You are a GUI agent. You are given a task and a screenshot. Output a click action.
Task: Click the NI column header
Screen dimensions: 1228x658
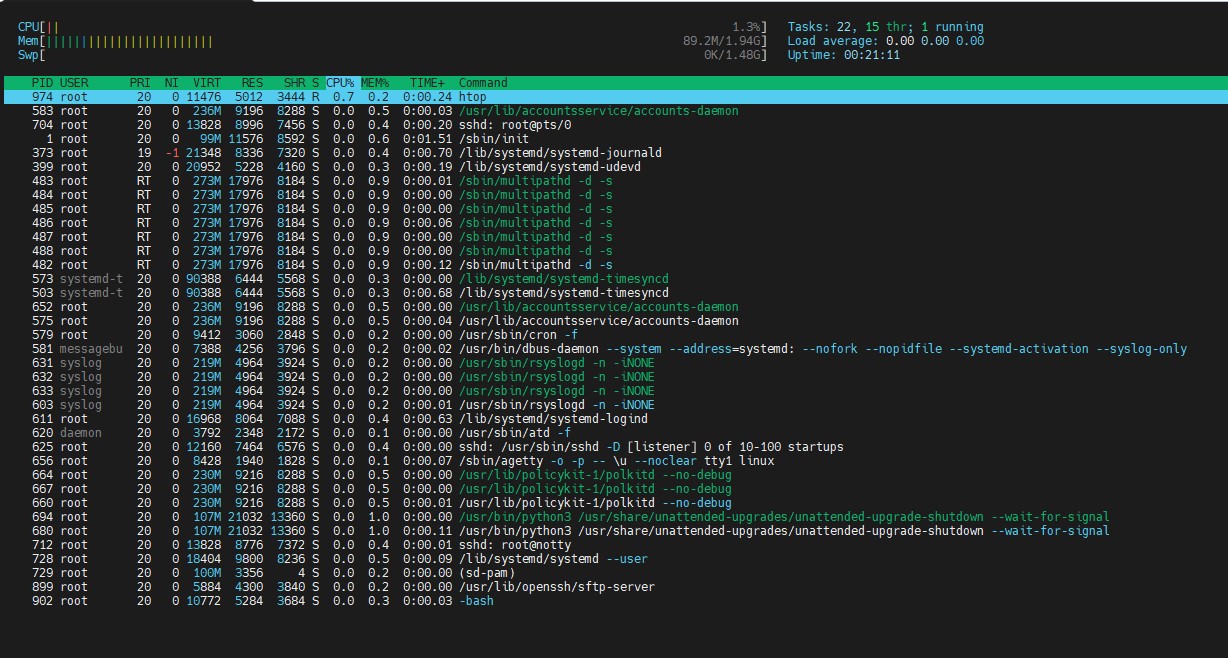click(171, 83)
